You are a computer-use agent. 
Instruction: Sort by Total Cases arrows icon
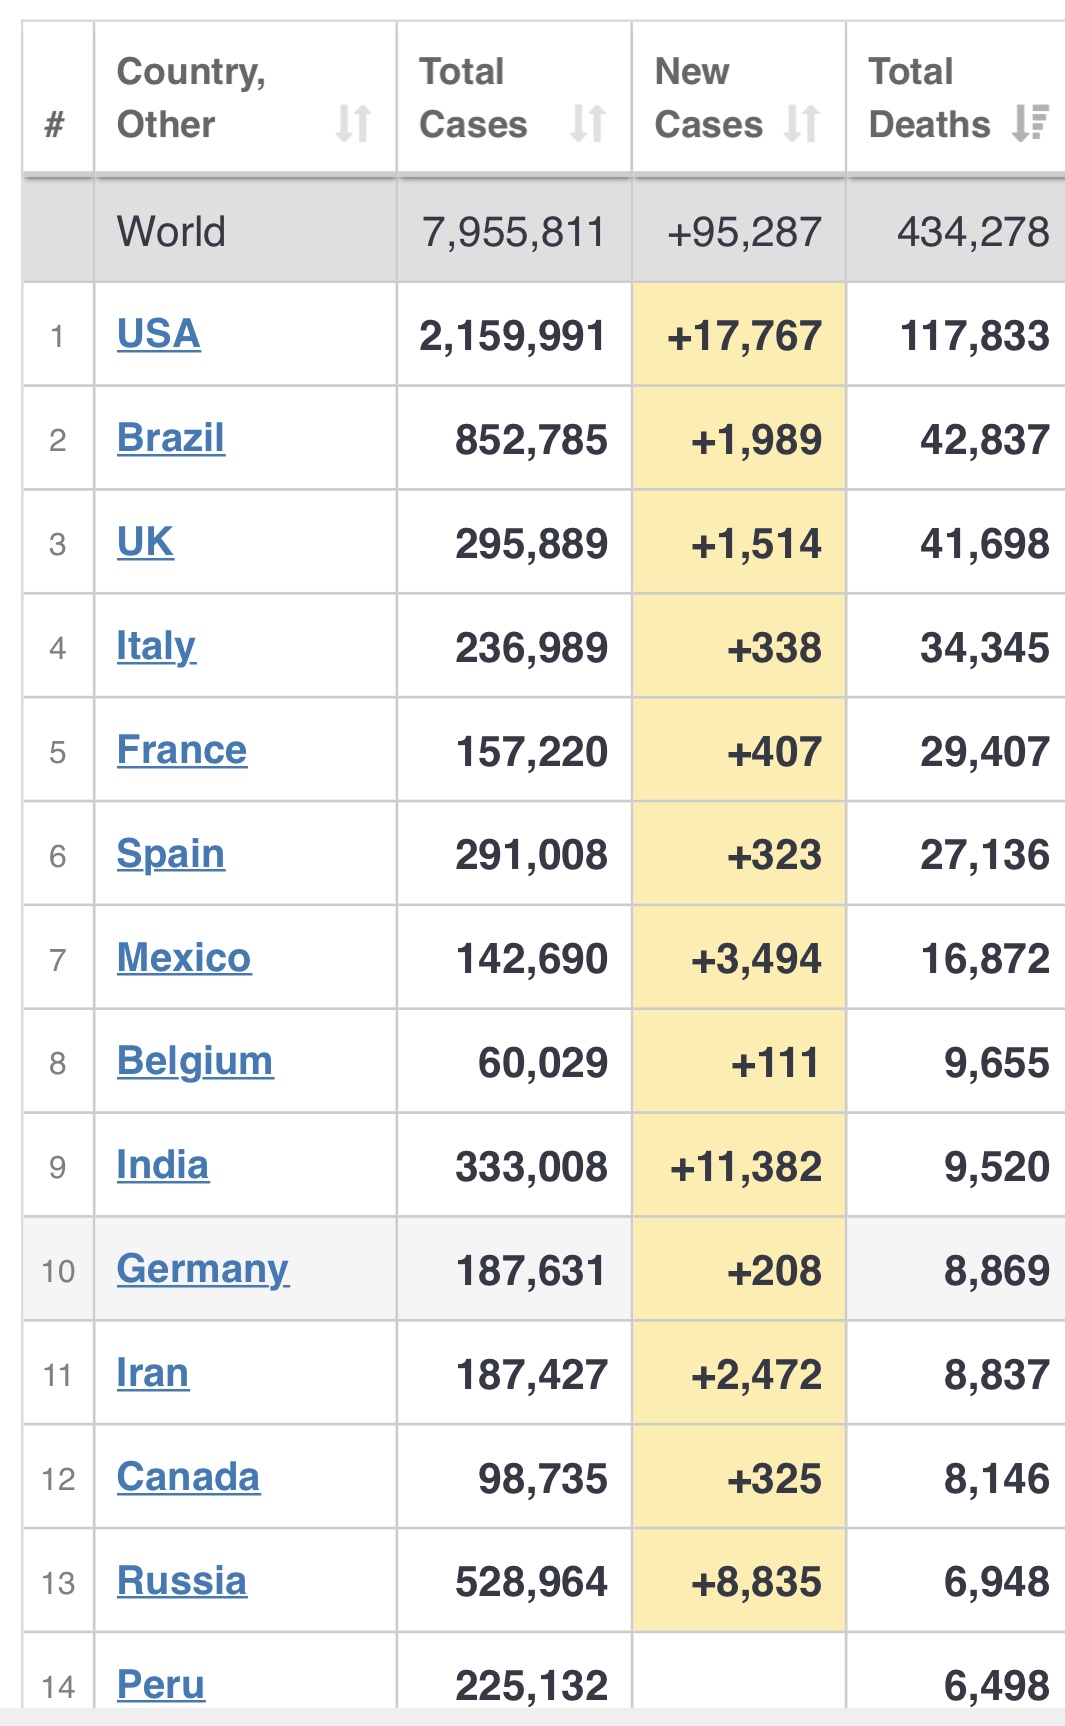(587, 124)
